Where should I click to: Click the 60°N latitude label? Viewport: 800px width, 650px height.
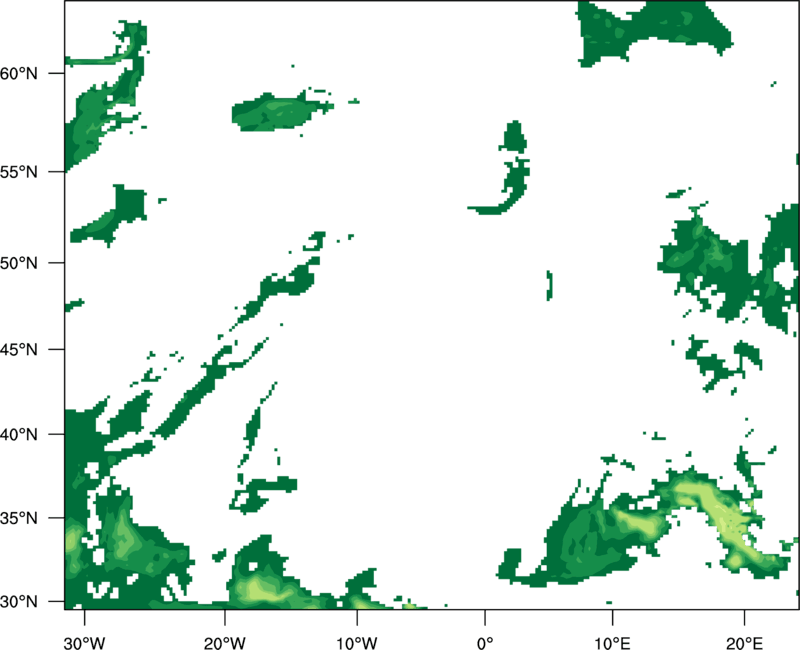tap(19, 73)
